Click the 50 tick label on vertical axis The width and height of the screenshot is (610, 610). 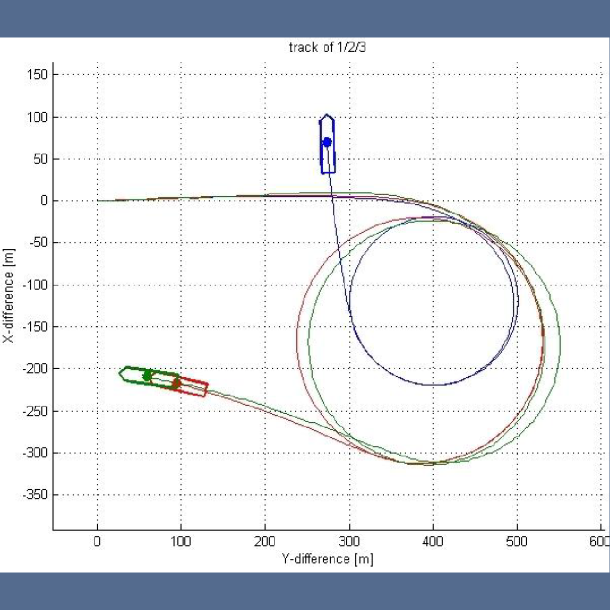pyautogui.click(x=41, y=159)
